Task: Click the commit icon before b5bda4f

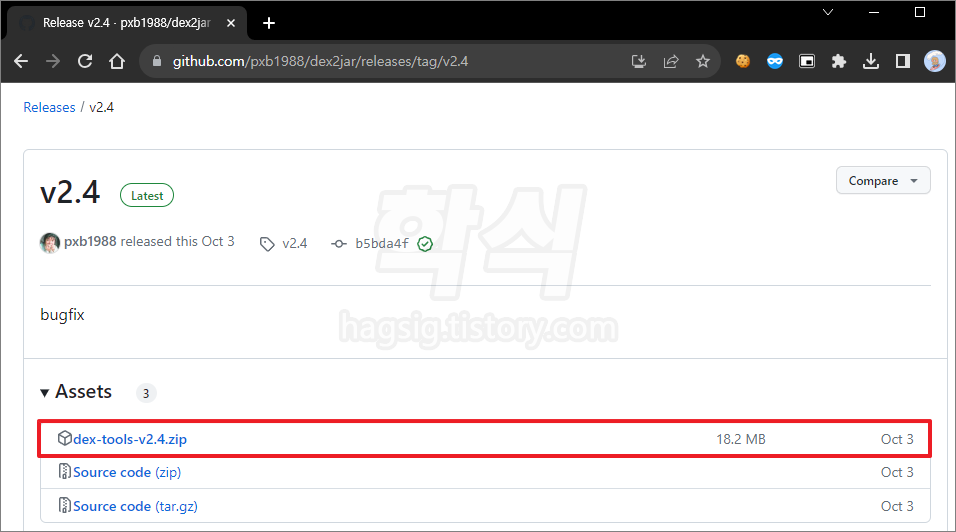Action: click(339, 244)
